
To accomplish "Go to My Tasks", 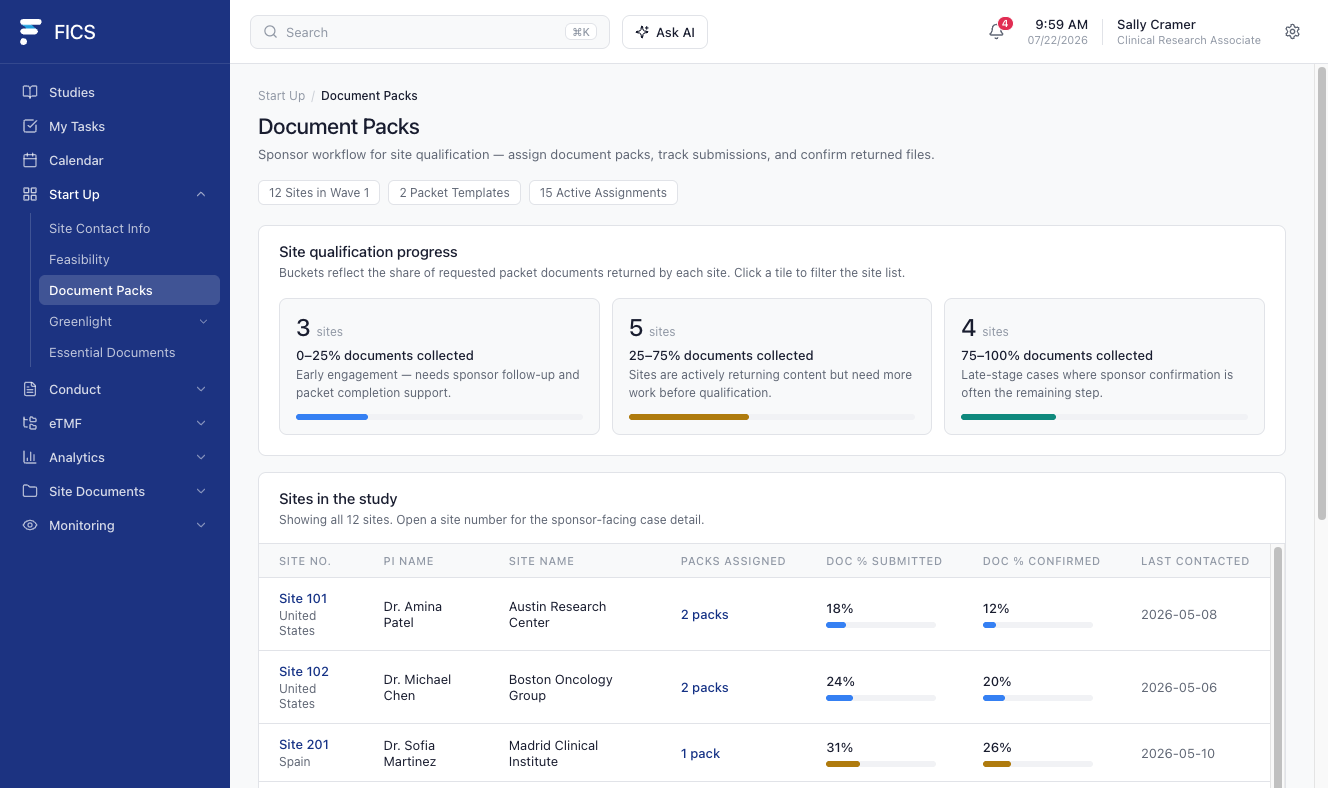I will coord(115,126).
